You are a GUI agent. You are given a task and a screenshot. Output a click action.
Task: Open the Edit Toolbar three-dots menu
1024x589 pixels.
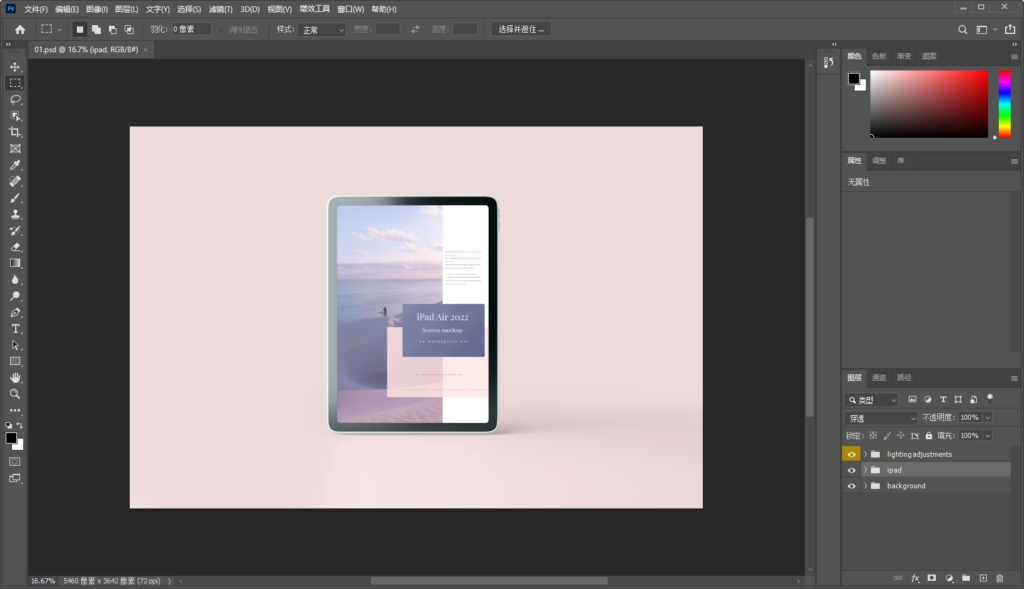15,410
